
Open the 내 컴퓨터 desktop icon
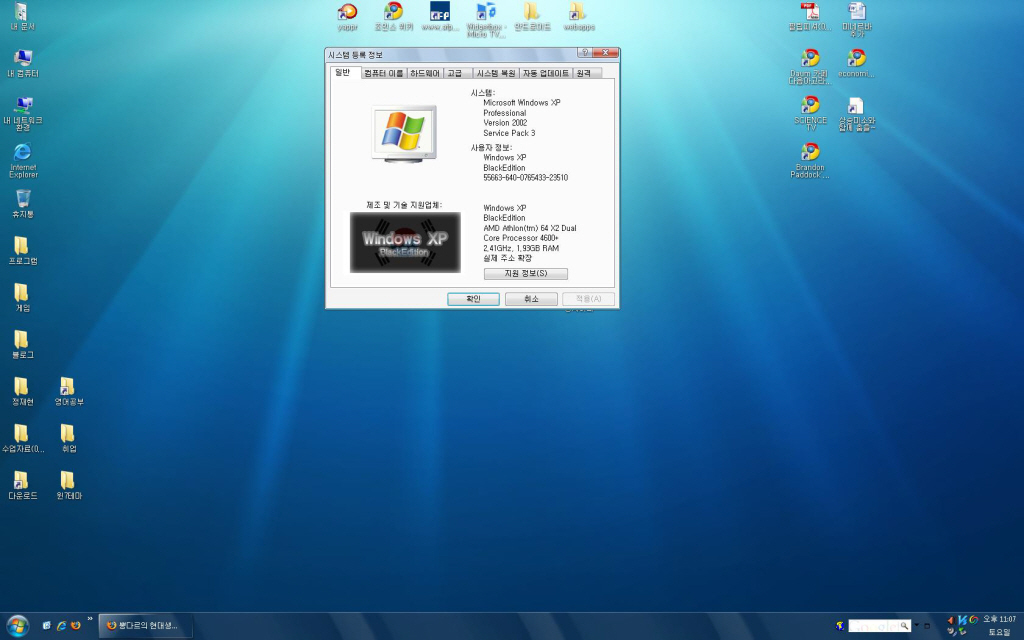[x=23, y=63]
